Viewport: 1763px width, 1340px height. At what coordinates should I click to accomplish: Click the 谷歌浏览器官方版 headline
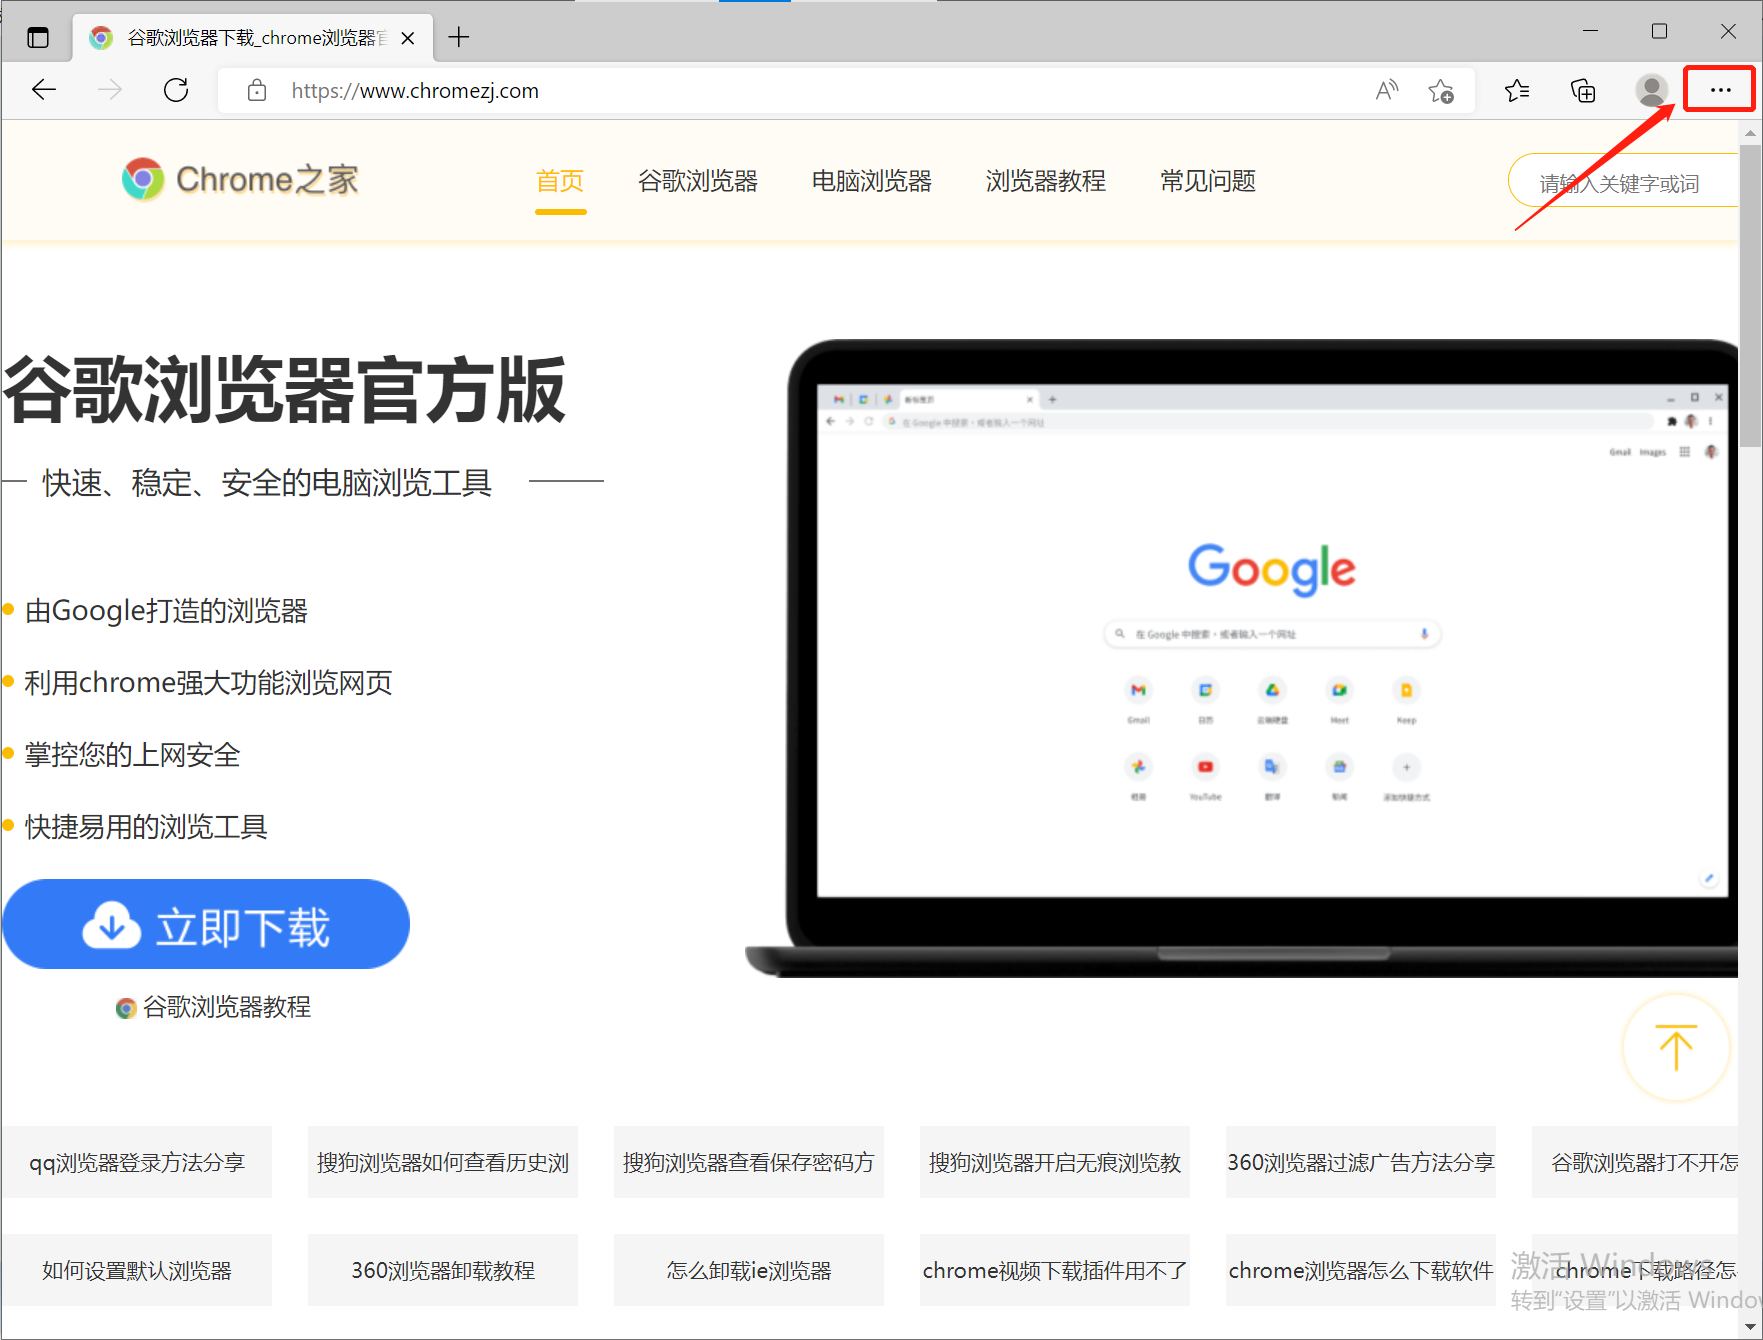pos(285,390)
